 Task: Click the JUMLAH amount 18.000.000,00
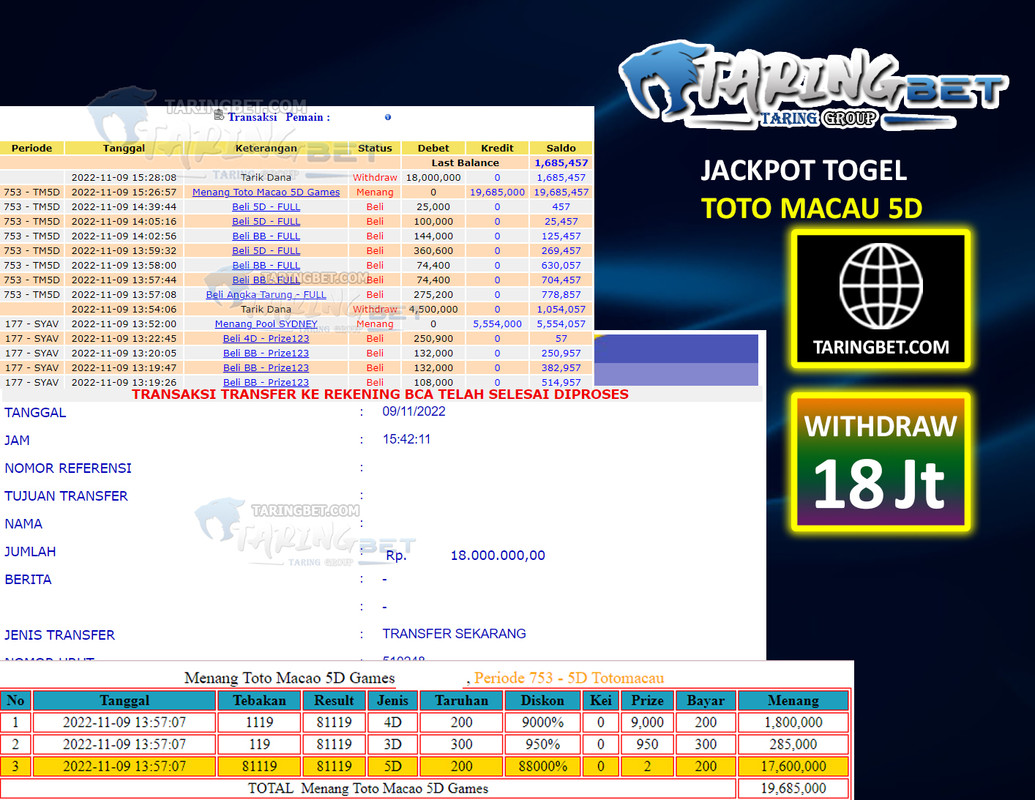pos(498,555)
